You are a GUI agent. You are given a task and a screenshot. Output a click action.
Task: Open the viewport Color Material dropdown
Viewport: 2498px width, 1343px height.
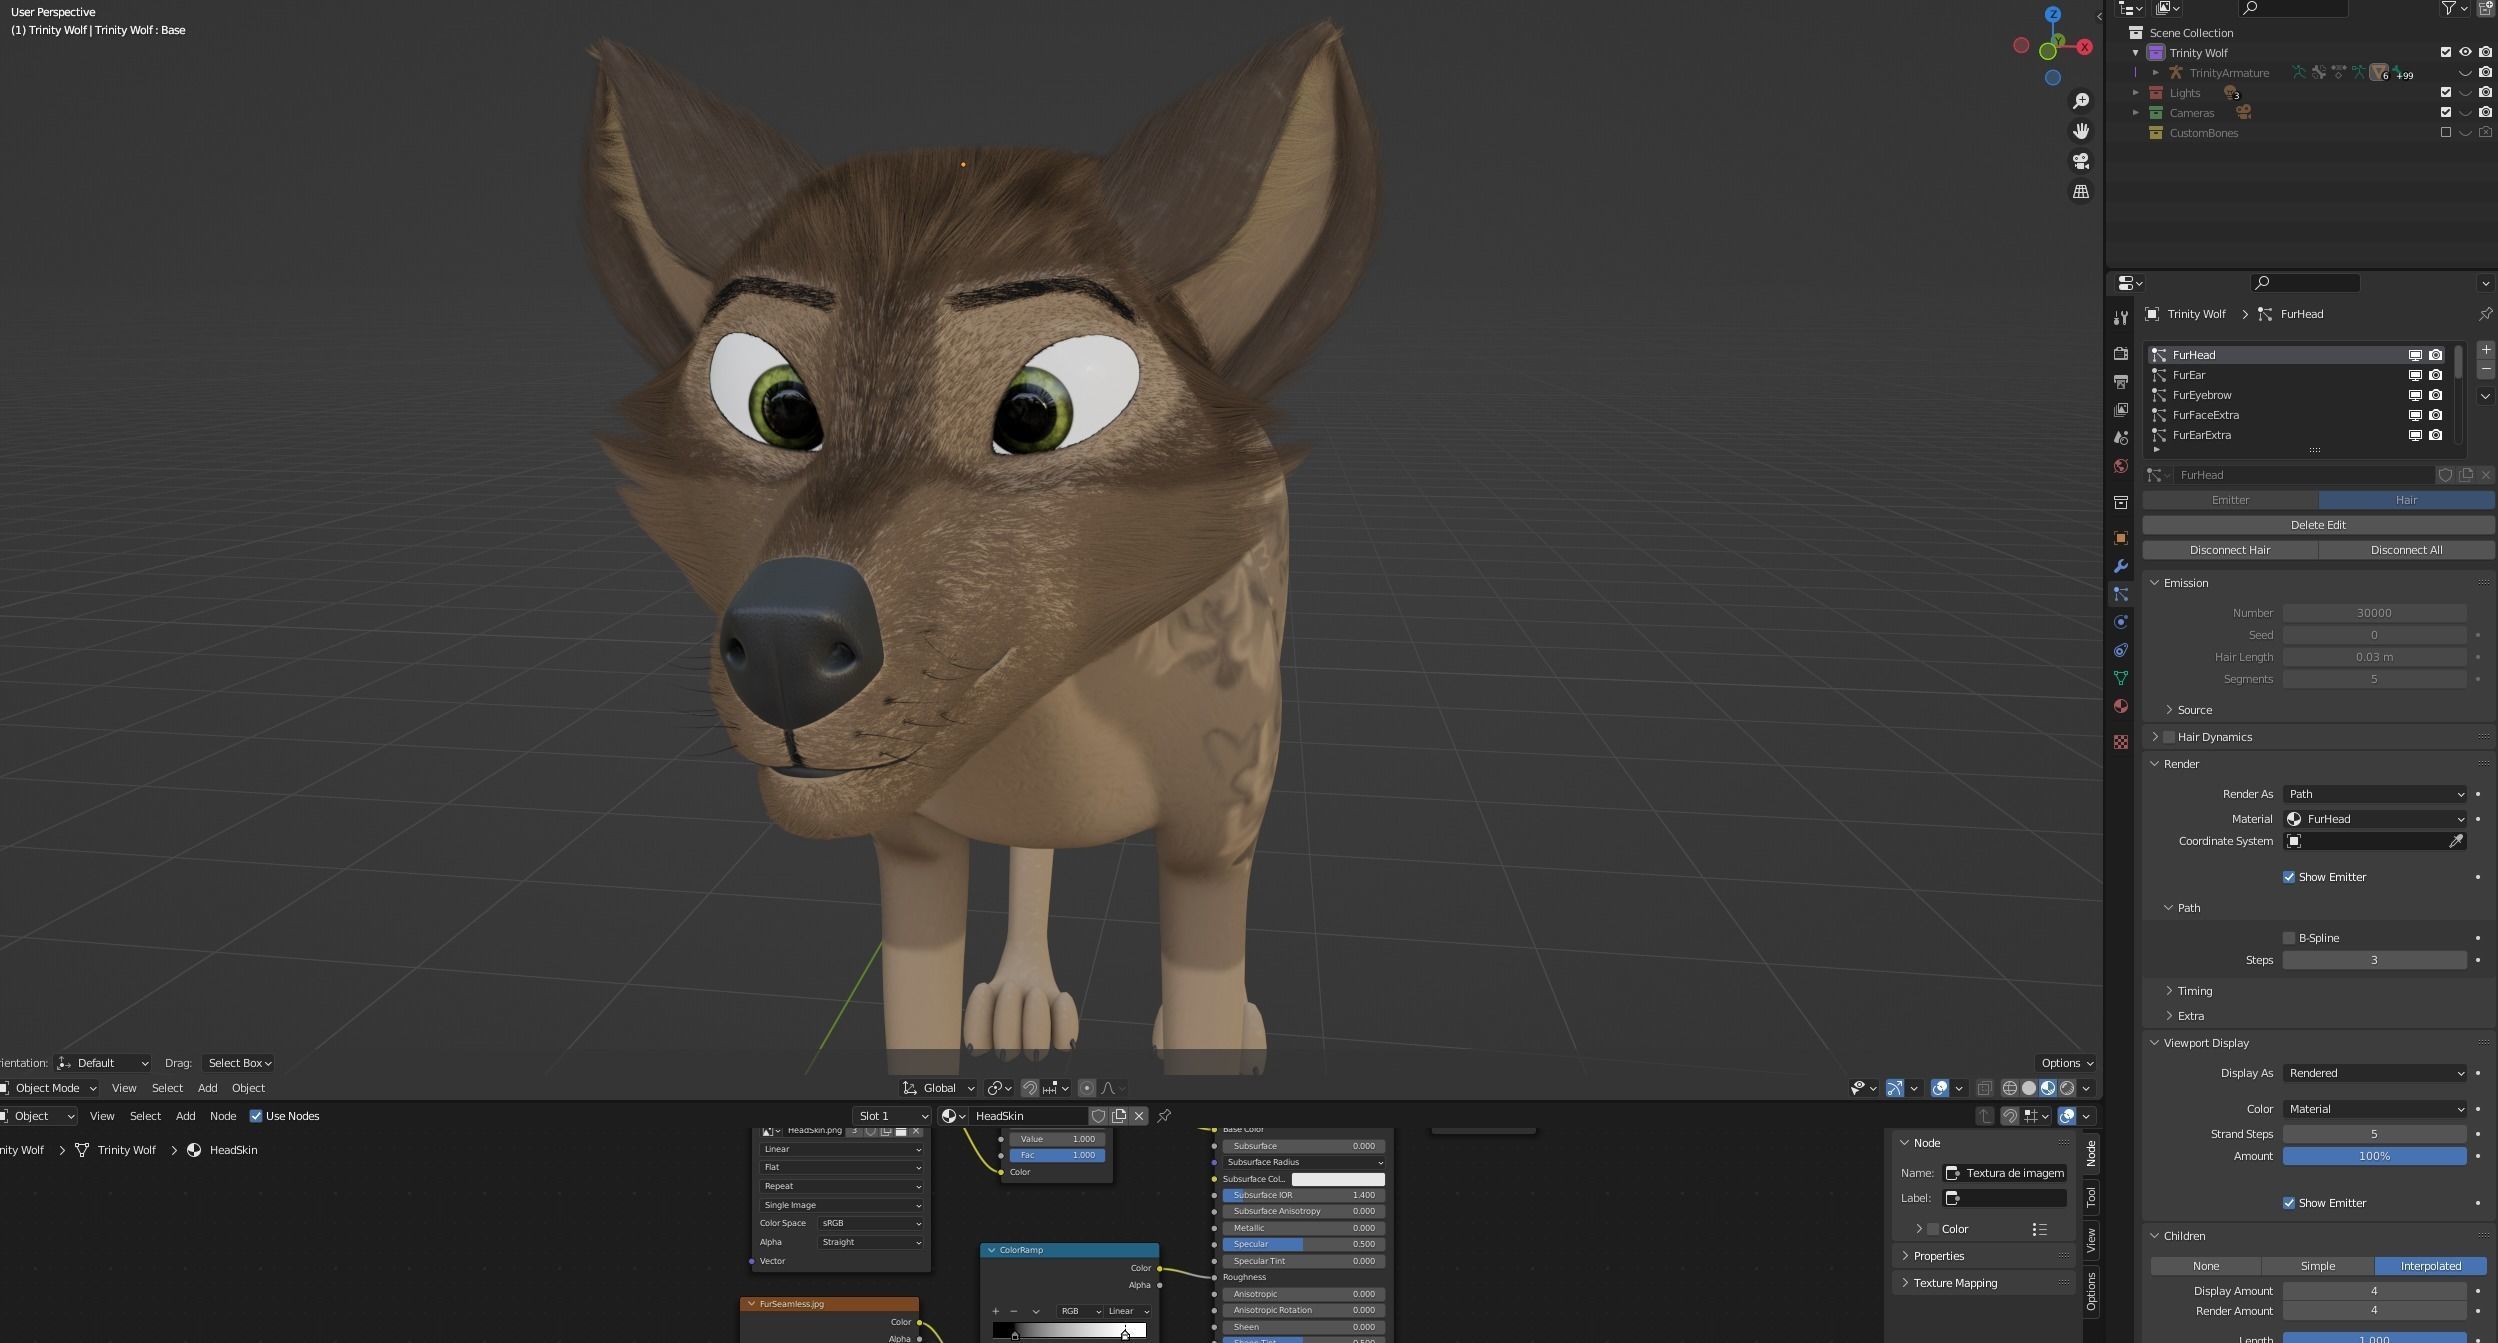coord(2374,1109)
